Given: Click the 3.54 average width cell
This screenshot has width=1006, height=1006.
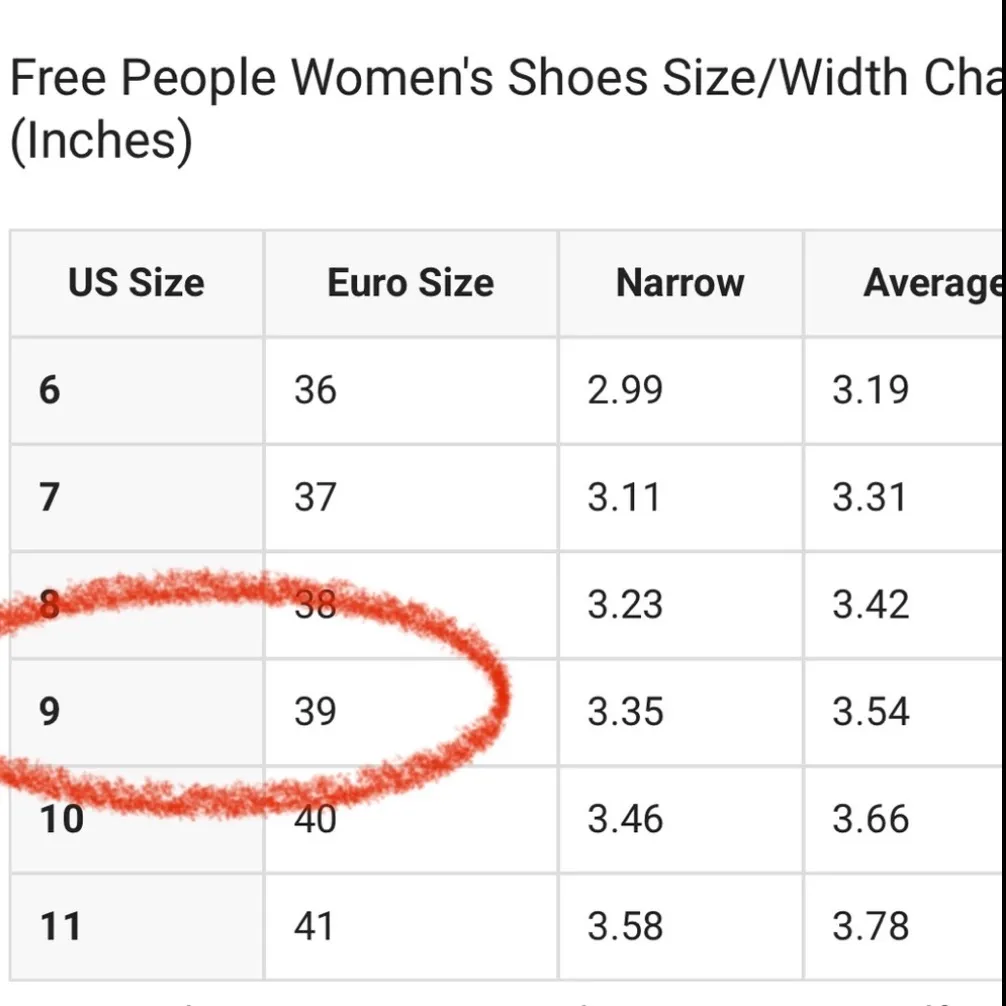Looking at the screenshot, I should point(870,712).
